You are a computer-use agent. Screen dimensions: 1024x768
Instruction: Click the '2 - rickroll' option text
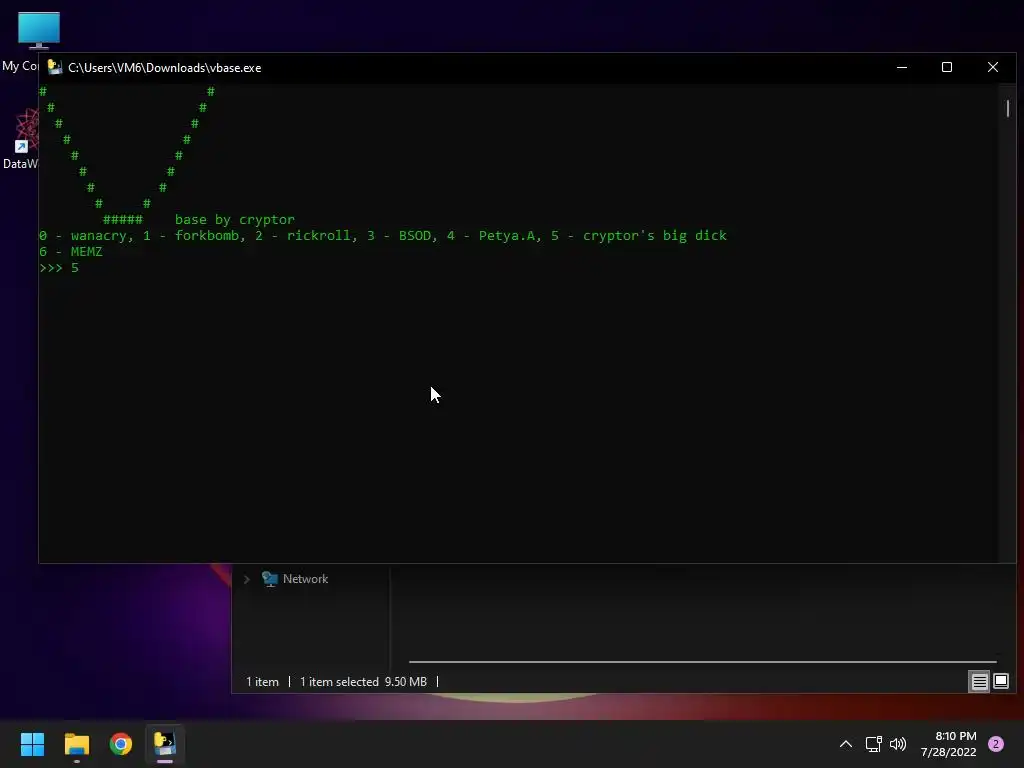306,236
